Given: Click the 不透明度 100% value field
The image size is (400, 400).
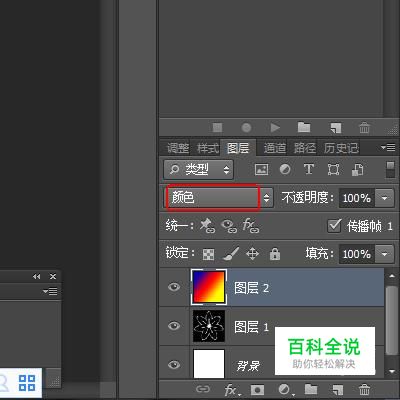Looking at the screenshot, I should pos(356,198).
